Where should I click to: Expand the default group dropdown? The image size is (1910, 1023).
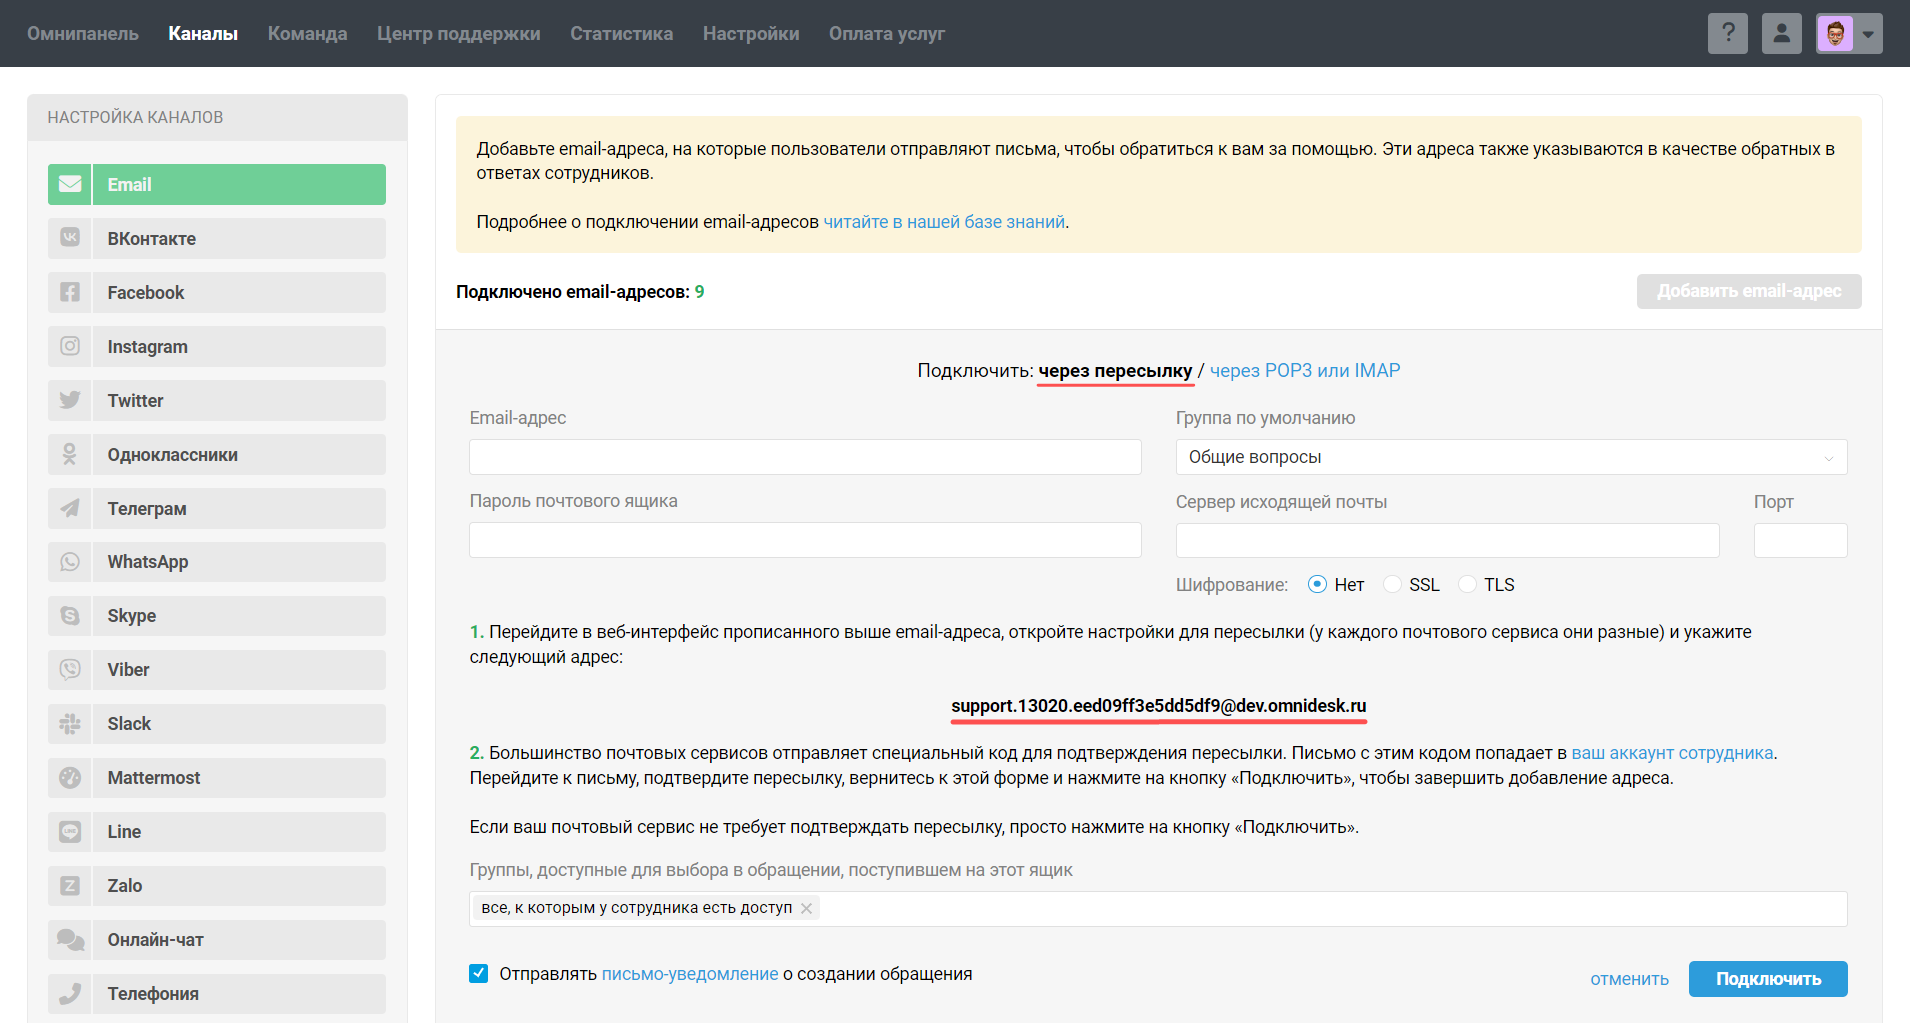tap(1510, 457)
